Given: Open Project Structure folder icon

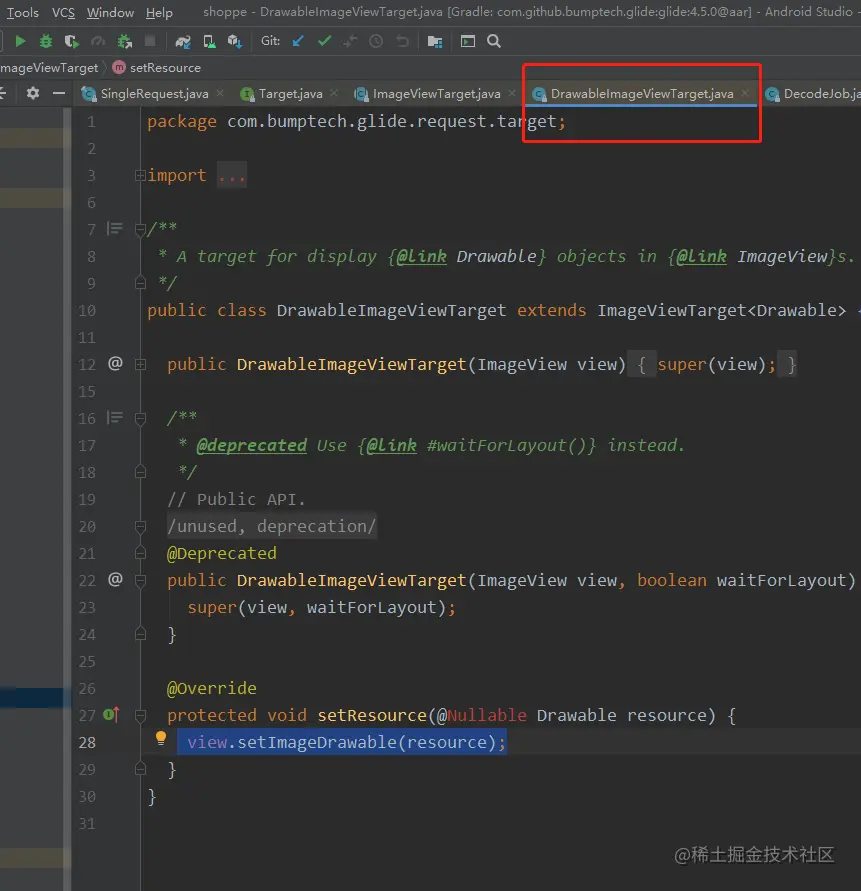Looking at the screenshot, I should [x=435, y=41].
